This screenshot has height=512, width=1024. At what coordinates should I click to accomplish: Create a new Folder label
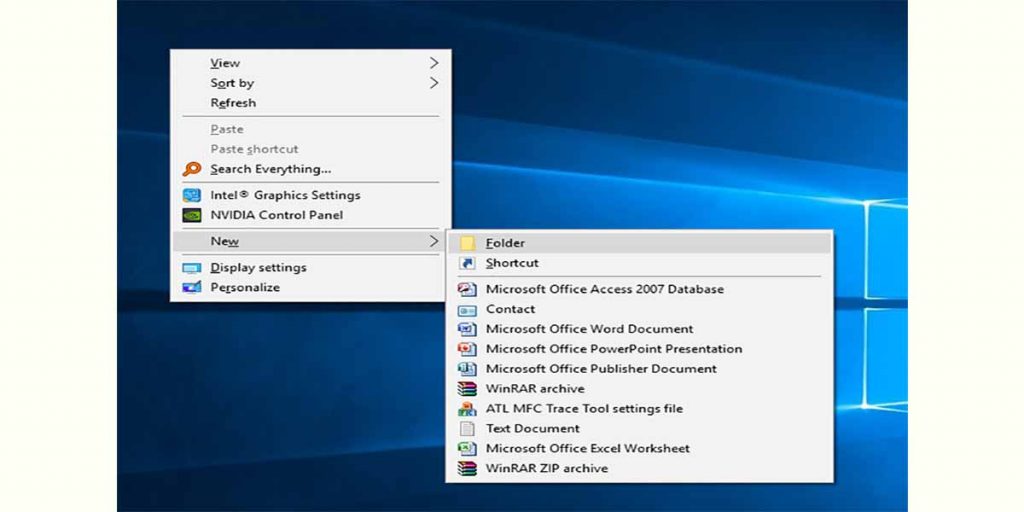505,243
